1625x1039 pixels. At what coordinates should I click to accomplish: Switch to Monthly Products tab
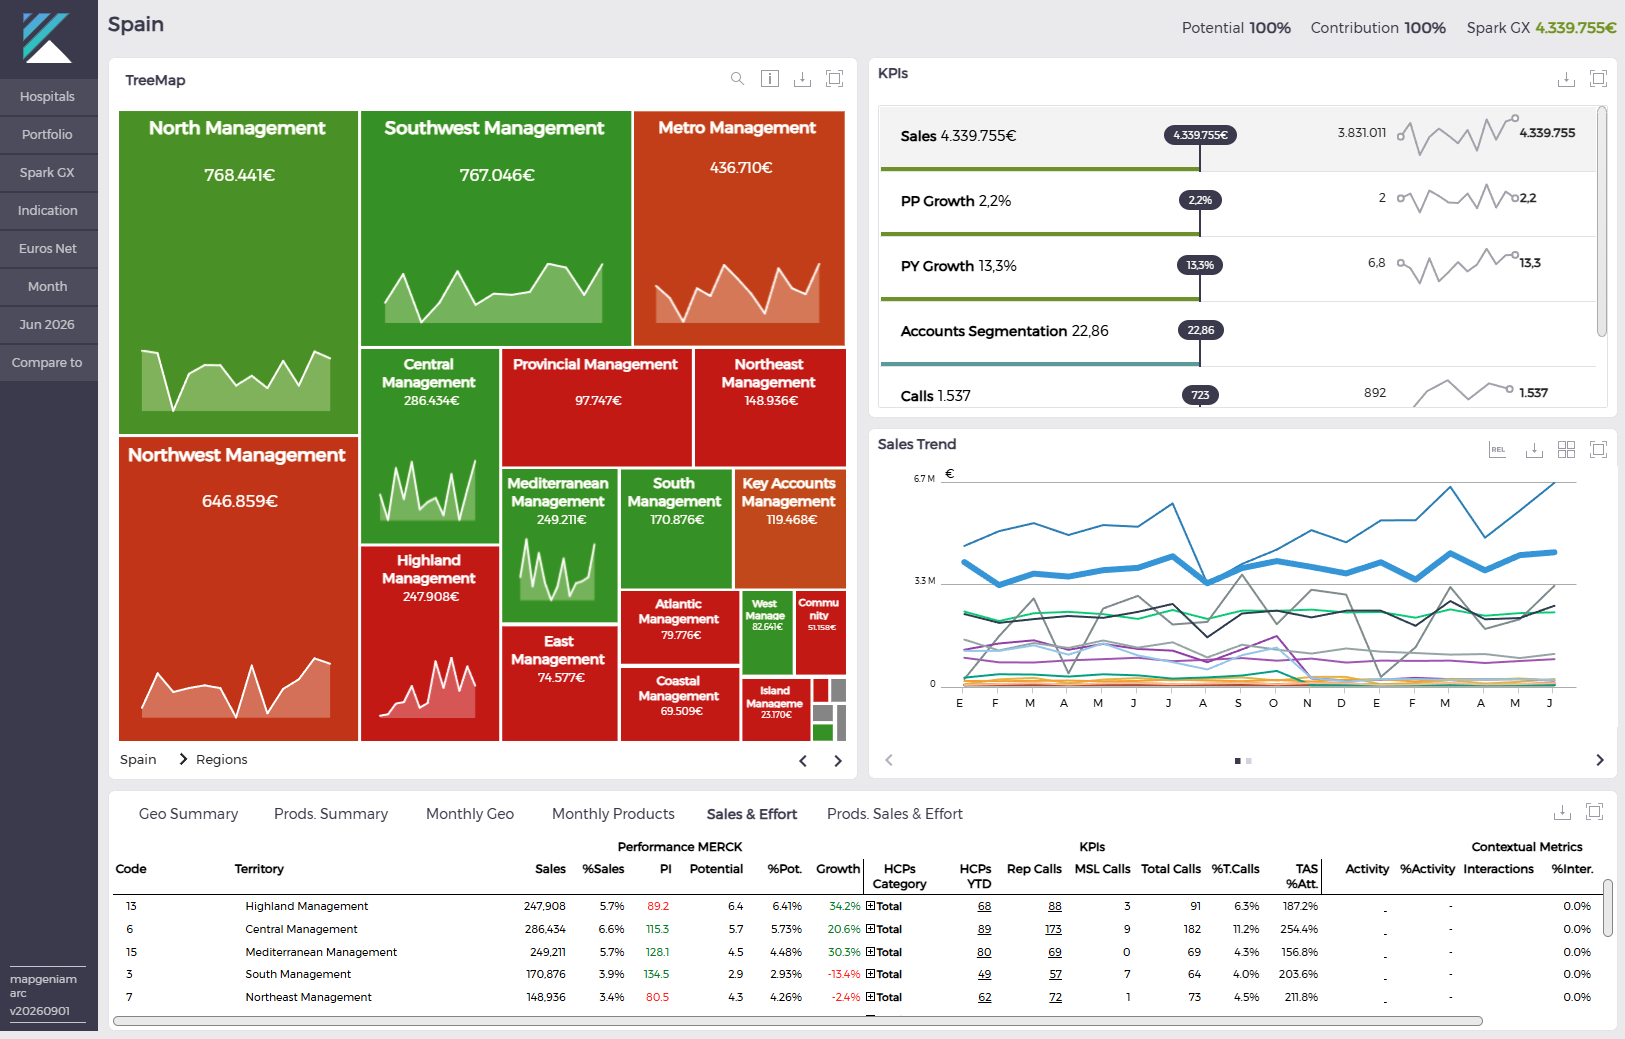coord(613,814)
